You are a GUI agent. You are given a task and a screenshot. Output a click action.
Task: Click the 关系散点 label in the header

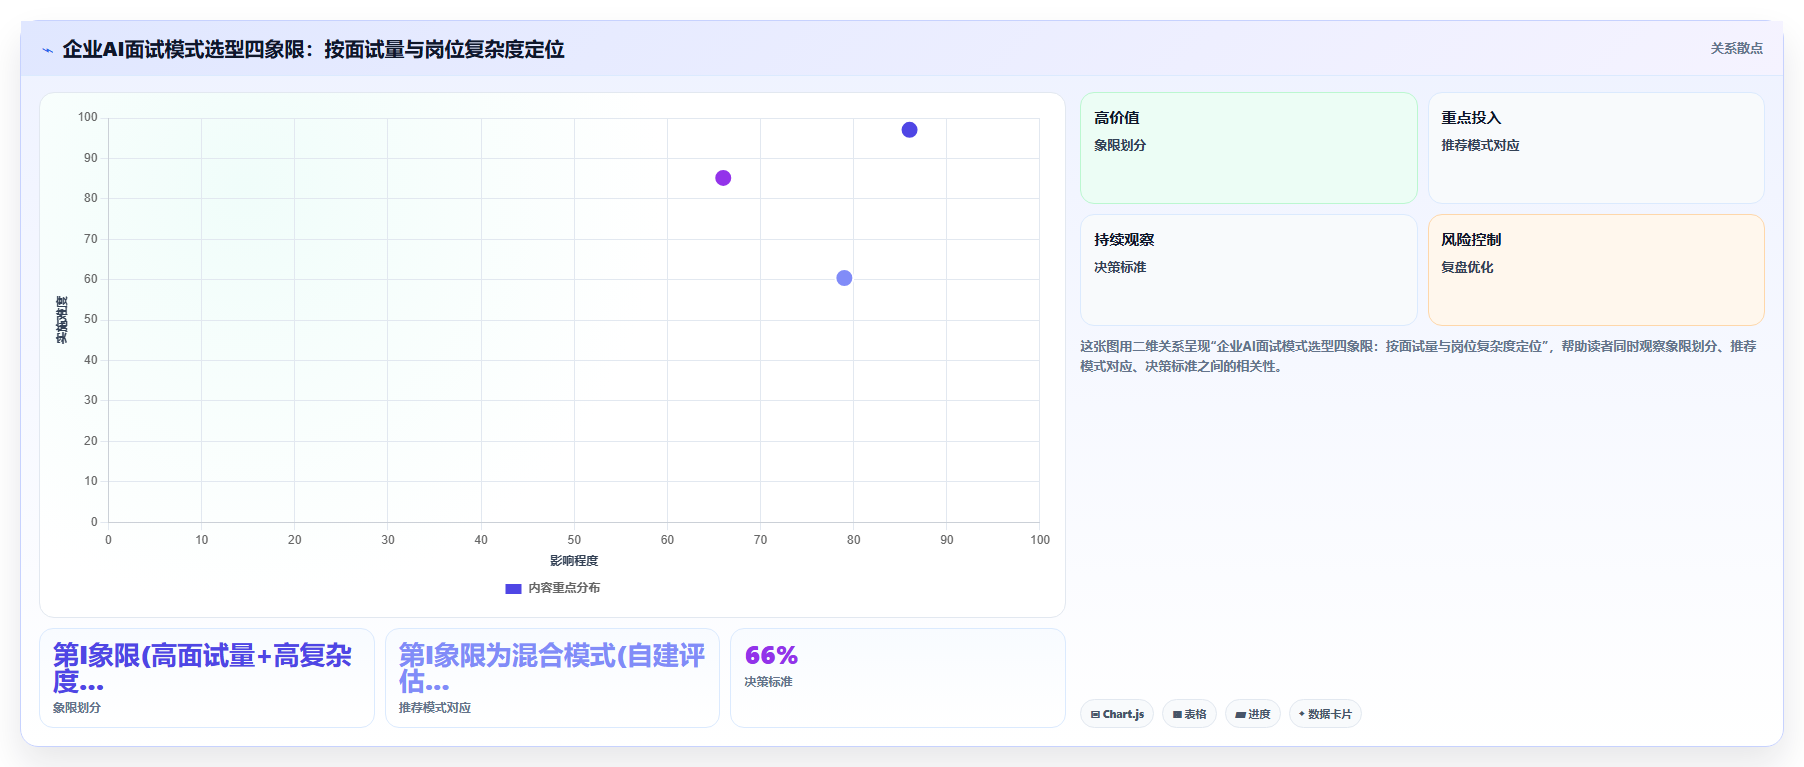coord(1736,48)
